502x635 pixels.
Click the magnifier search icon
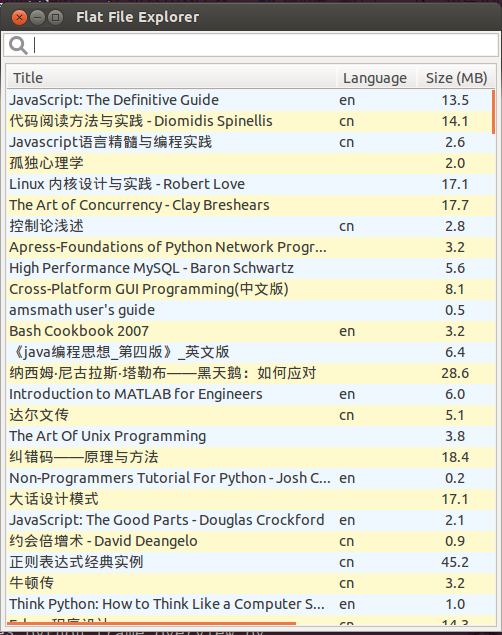click(x=18, y=45)
